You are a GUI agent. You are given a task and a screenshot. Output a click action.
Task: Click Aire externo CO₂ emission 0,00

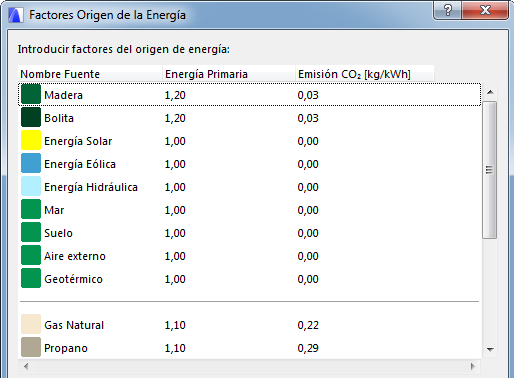tap(308, 256)
